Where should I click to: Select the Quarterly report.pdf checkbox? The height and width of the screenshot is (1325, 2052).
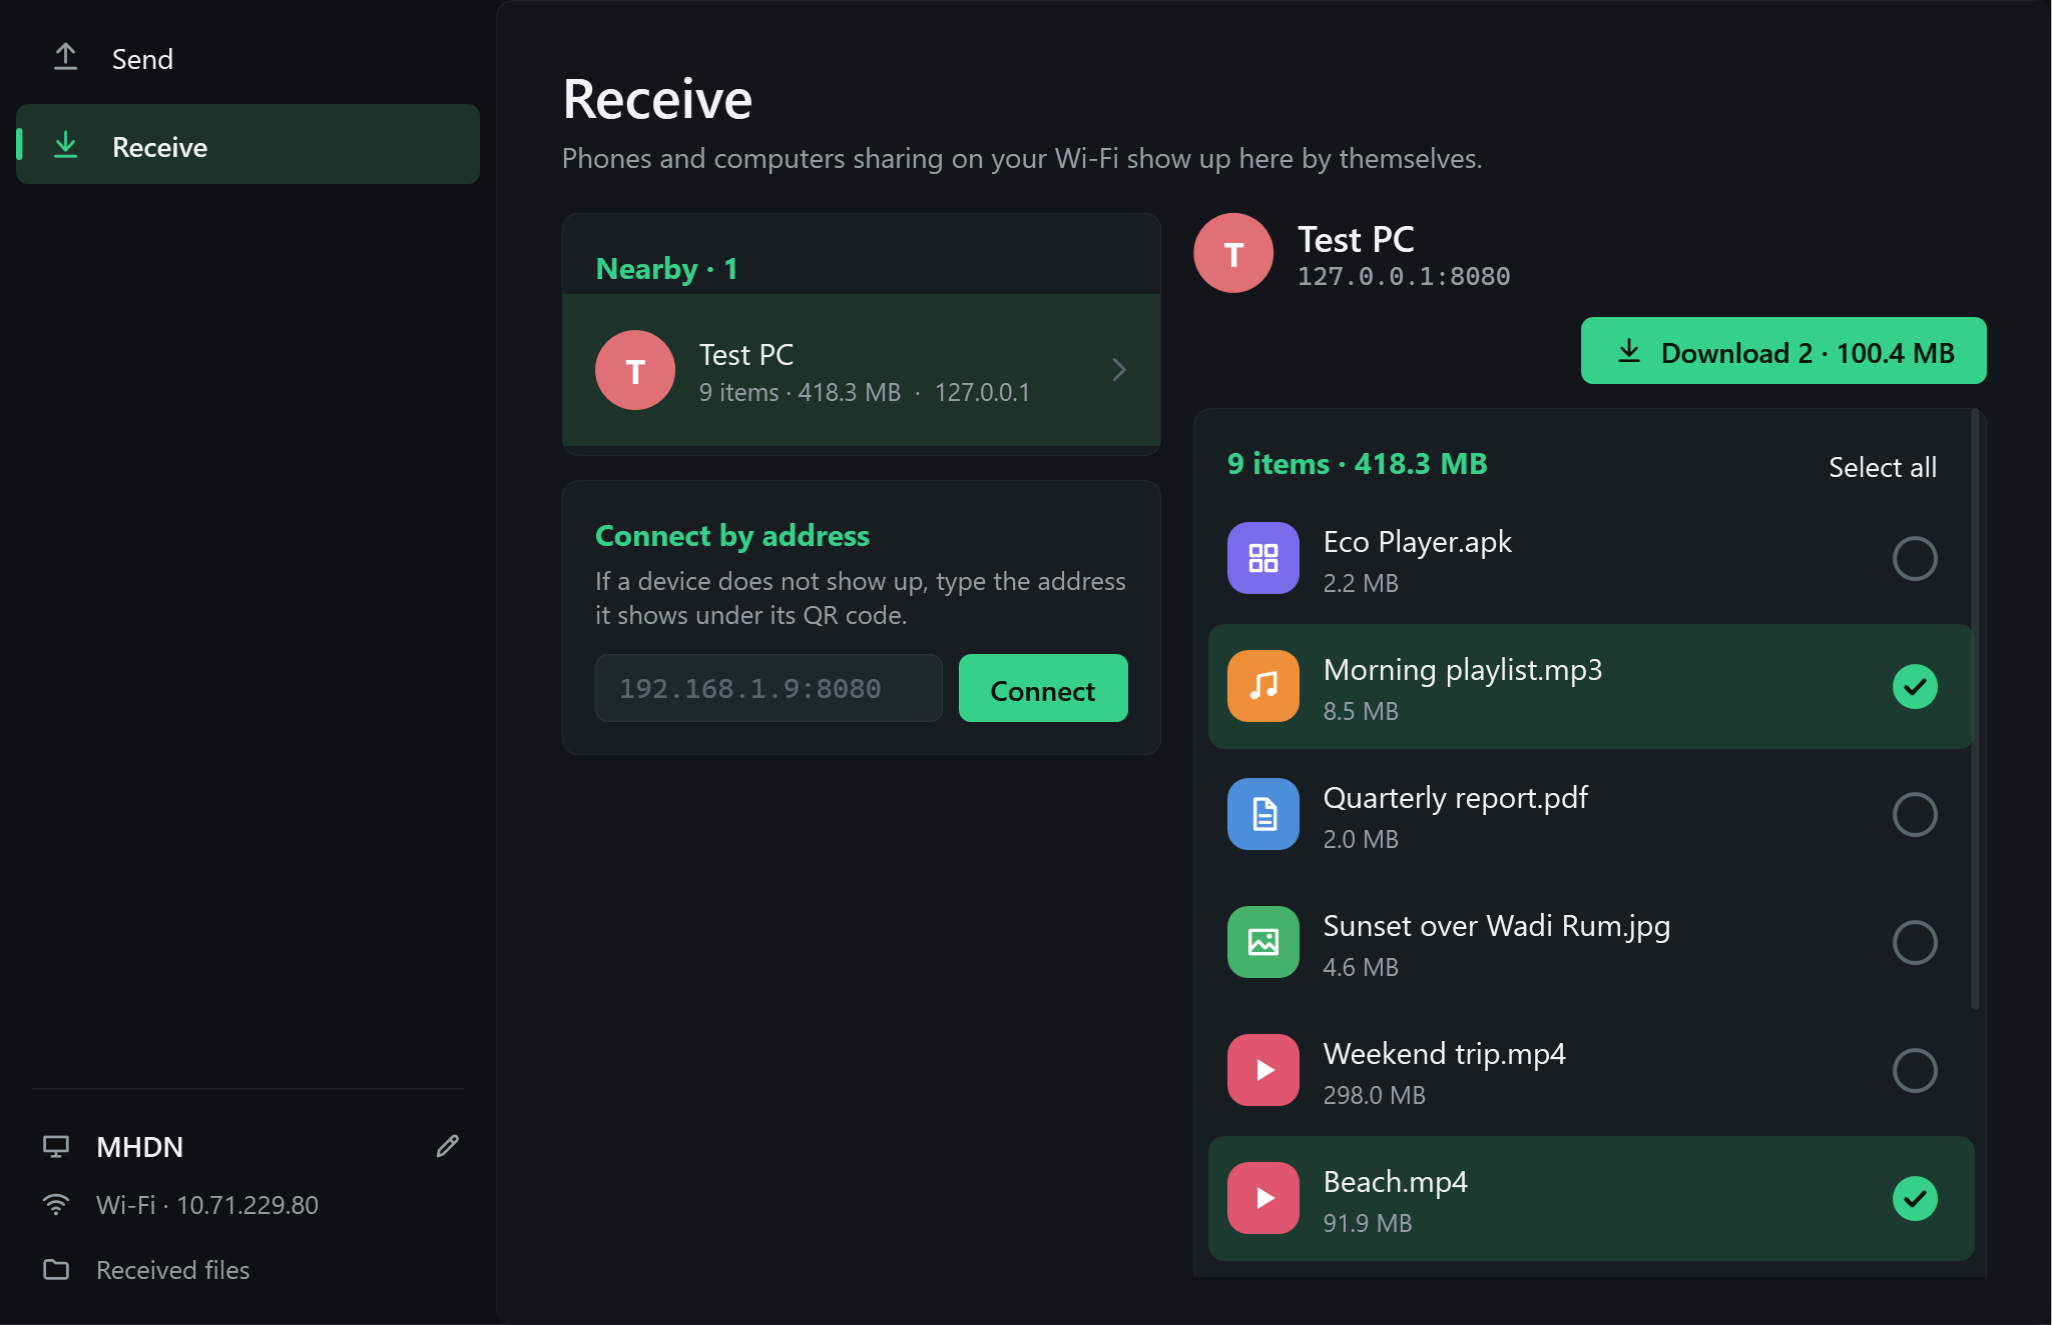click(x=1914, y=814)
